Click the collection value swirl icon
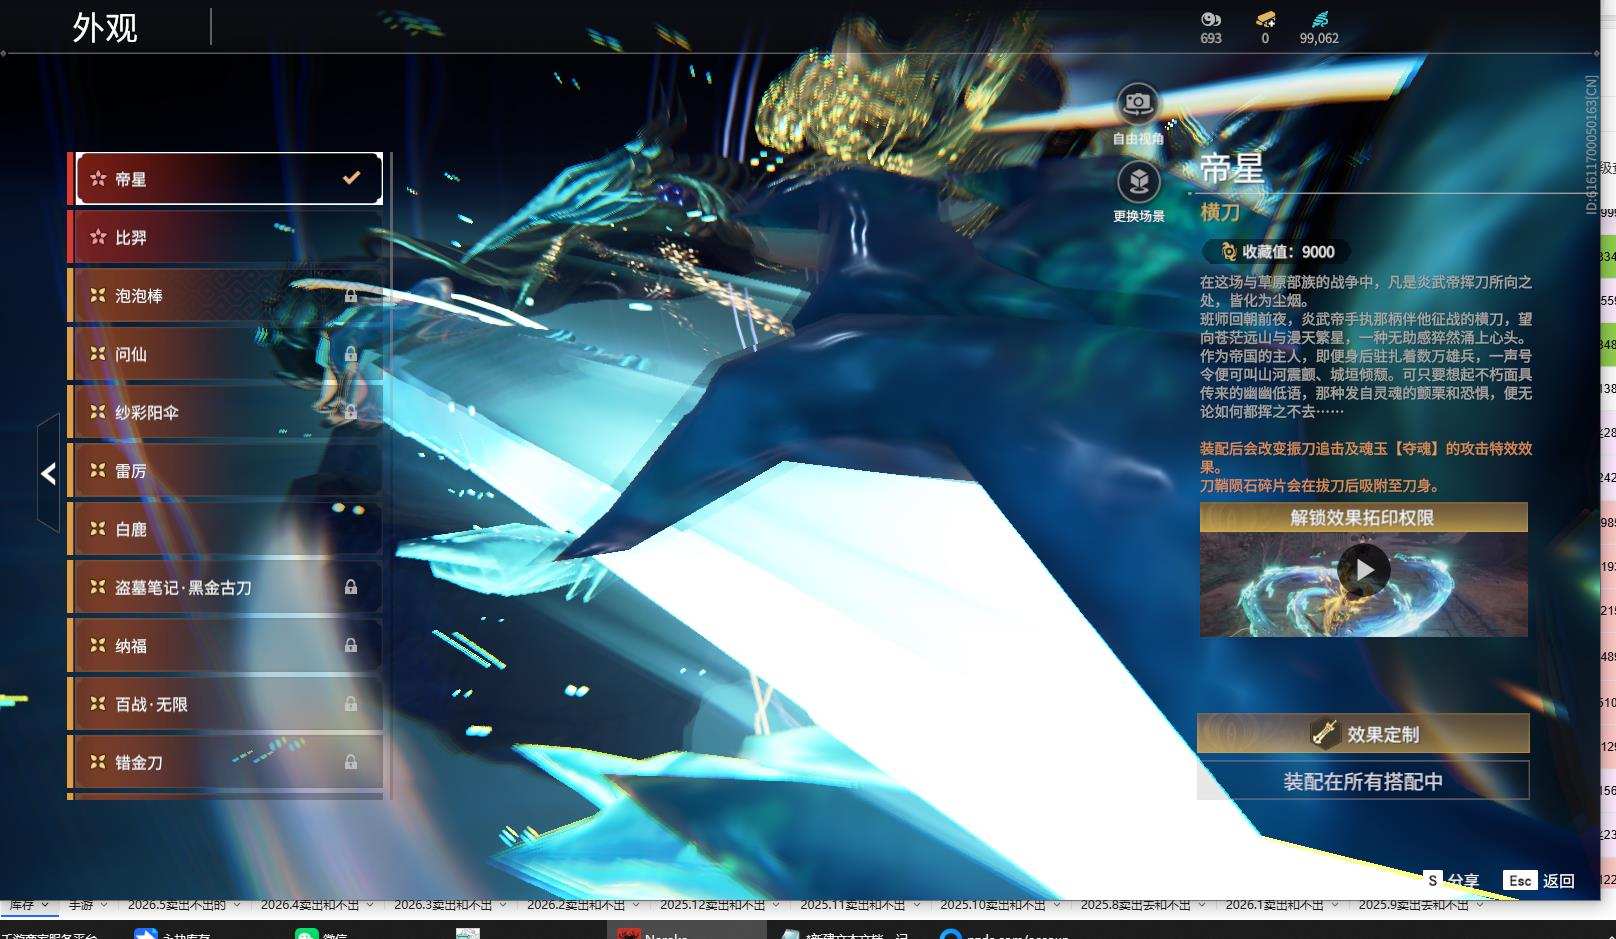The image size is (1616, 939). pyautogui.click(x=1228, y=252)
